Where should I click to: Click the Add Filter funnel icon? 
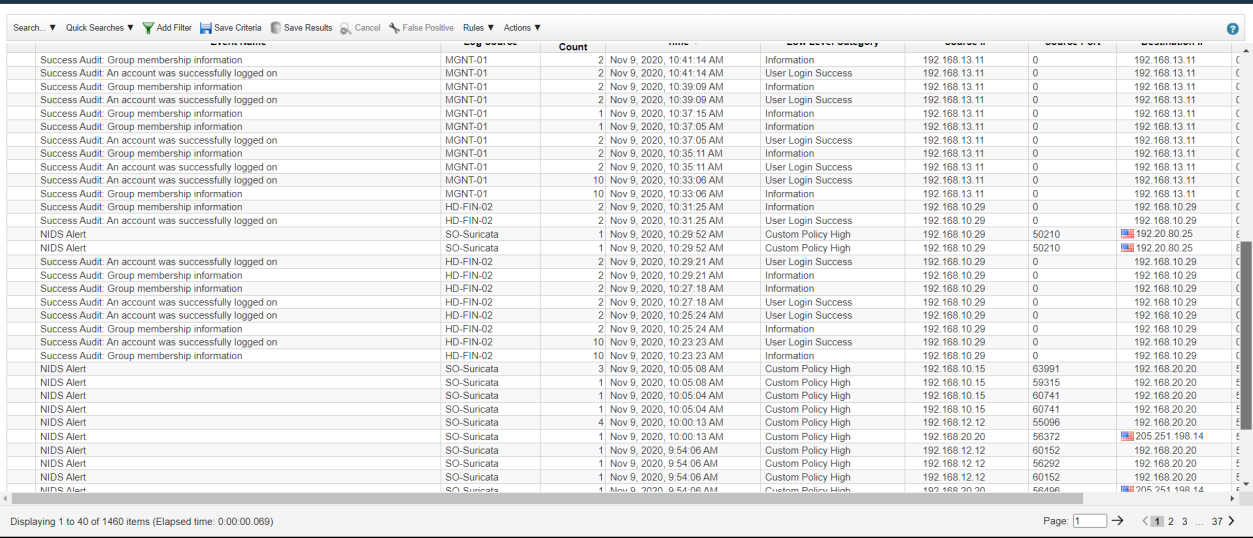tap(148, 28)
